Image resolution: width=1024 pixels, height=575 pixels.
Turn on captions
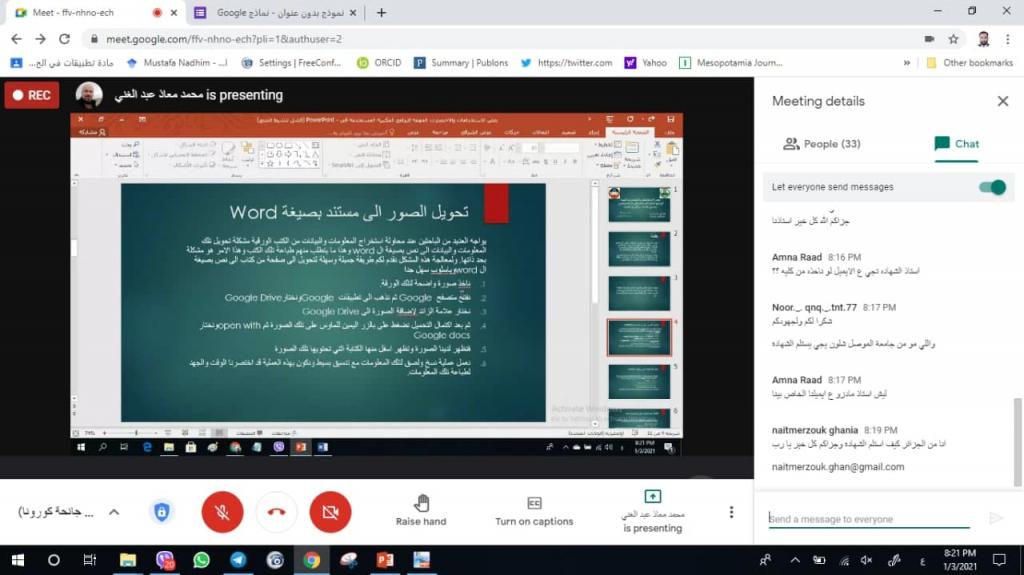[x=534, y=503]
